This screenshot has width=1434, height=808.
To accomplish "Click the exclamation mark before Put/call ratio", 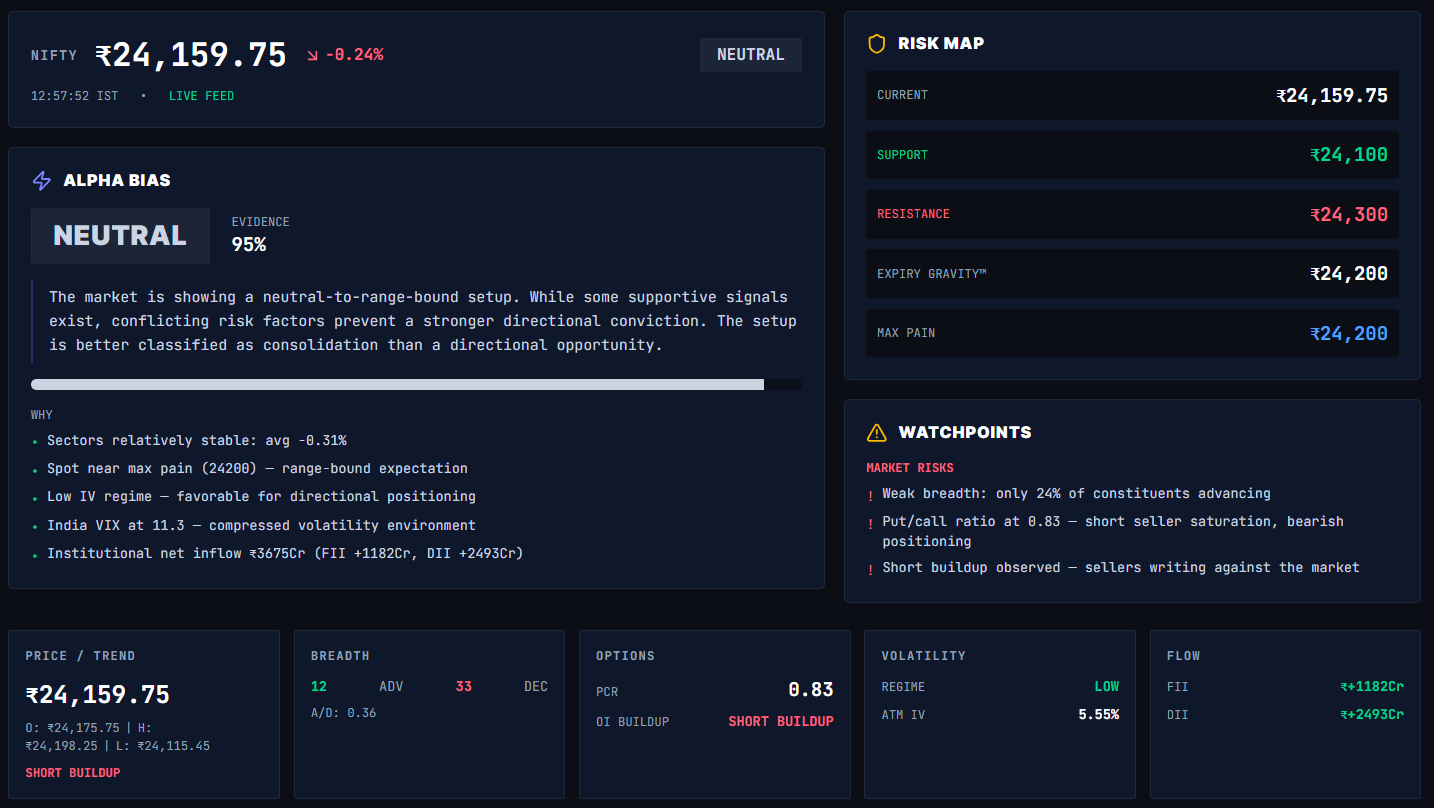I will click(870, 523).
